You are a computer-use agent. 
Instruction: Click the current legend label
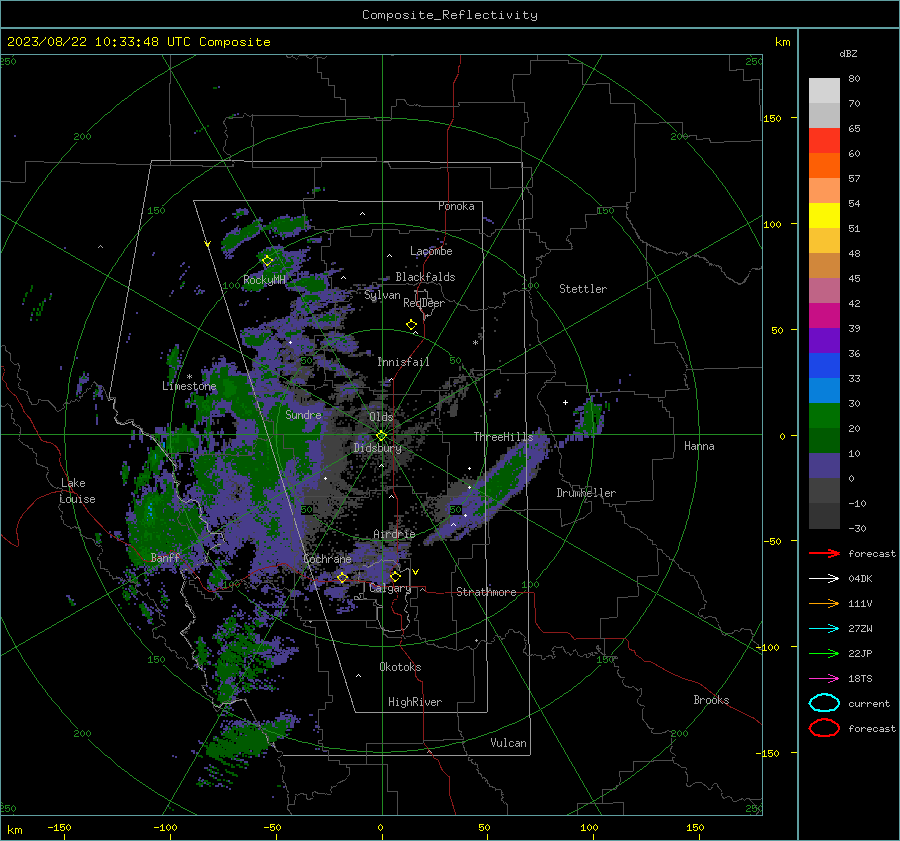click(869, 704)
